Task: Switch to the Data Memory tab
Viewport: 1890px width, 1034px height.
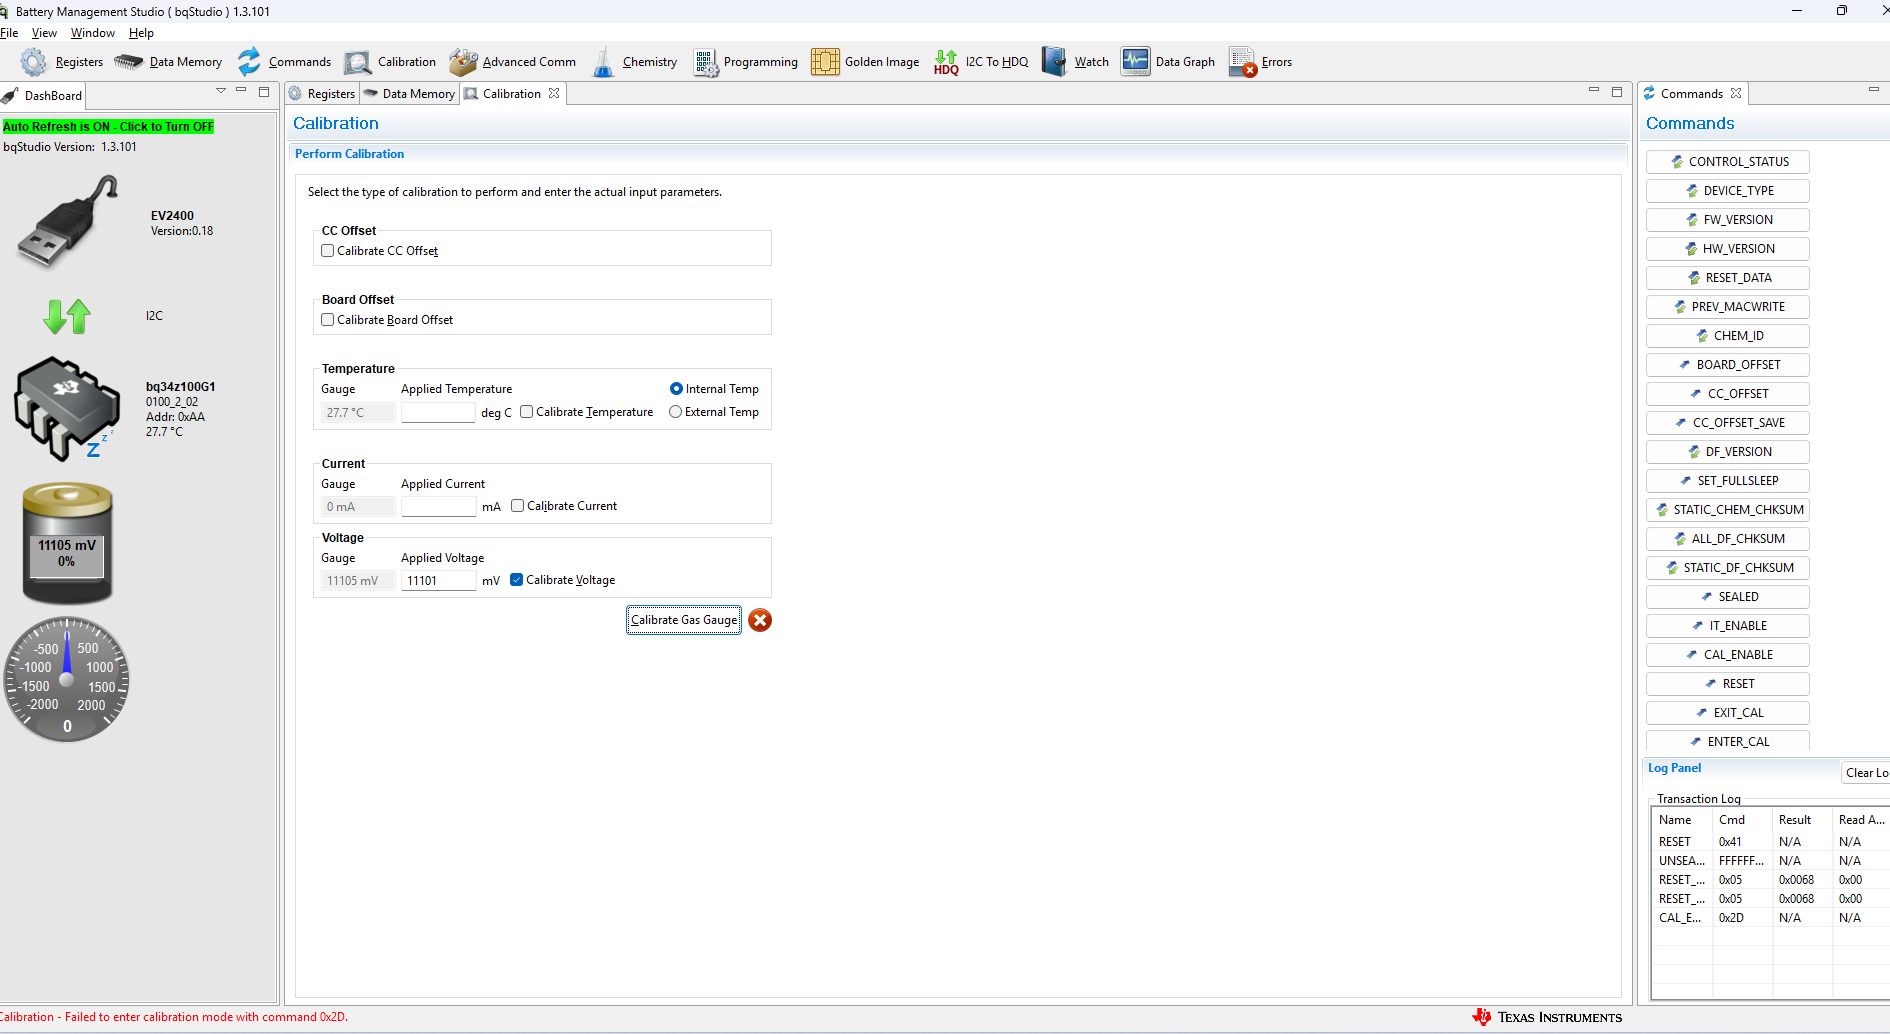Action: pyautogui.click(x=410, y=94)
